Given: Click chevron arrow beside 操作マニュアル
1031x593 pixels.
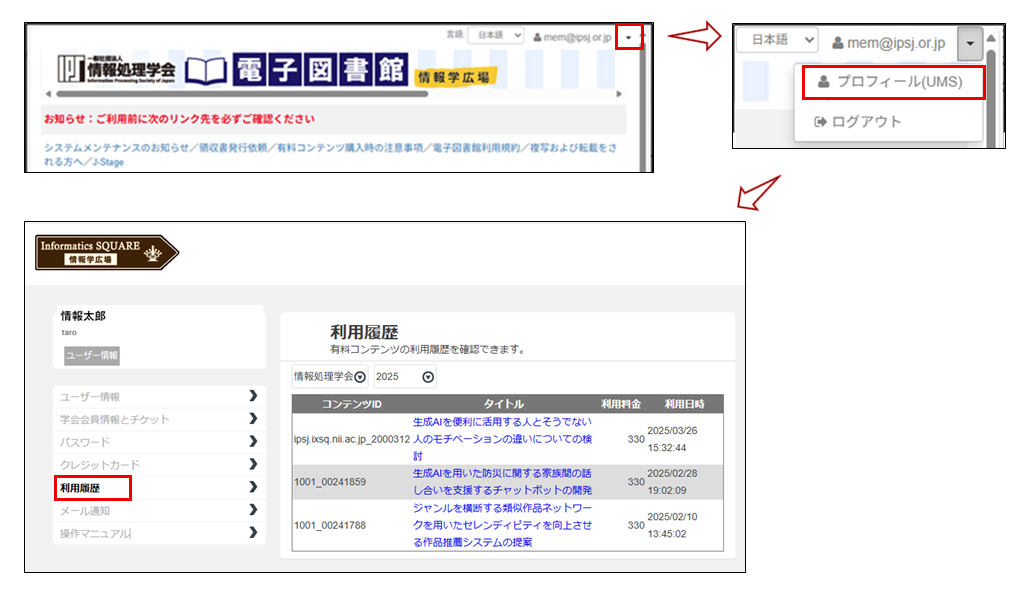Looking at the screenshot, I should 253,533.
